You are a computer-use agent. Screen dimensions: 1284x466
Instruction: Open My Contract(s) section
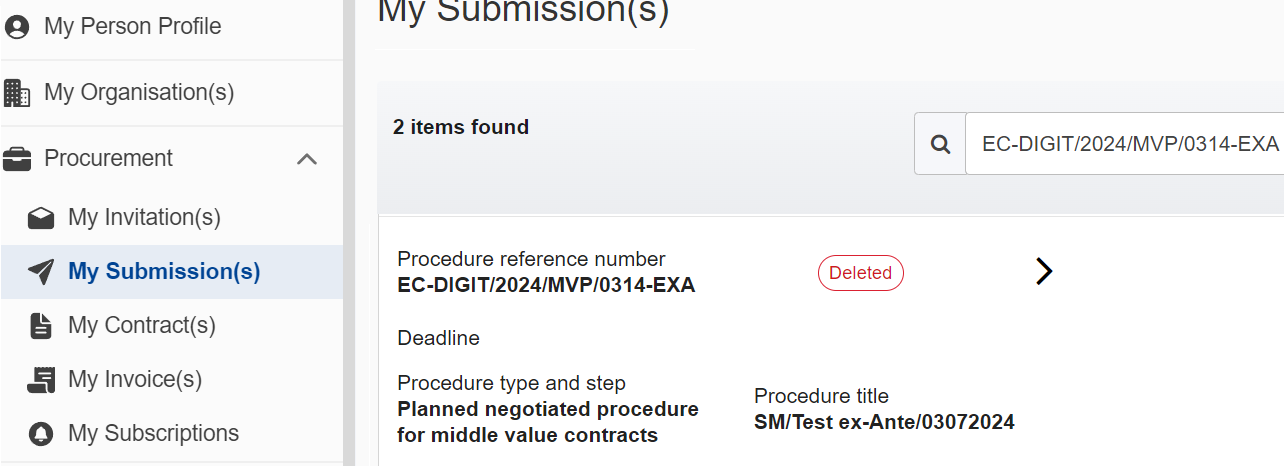[142, 326]
